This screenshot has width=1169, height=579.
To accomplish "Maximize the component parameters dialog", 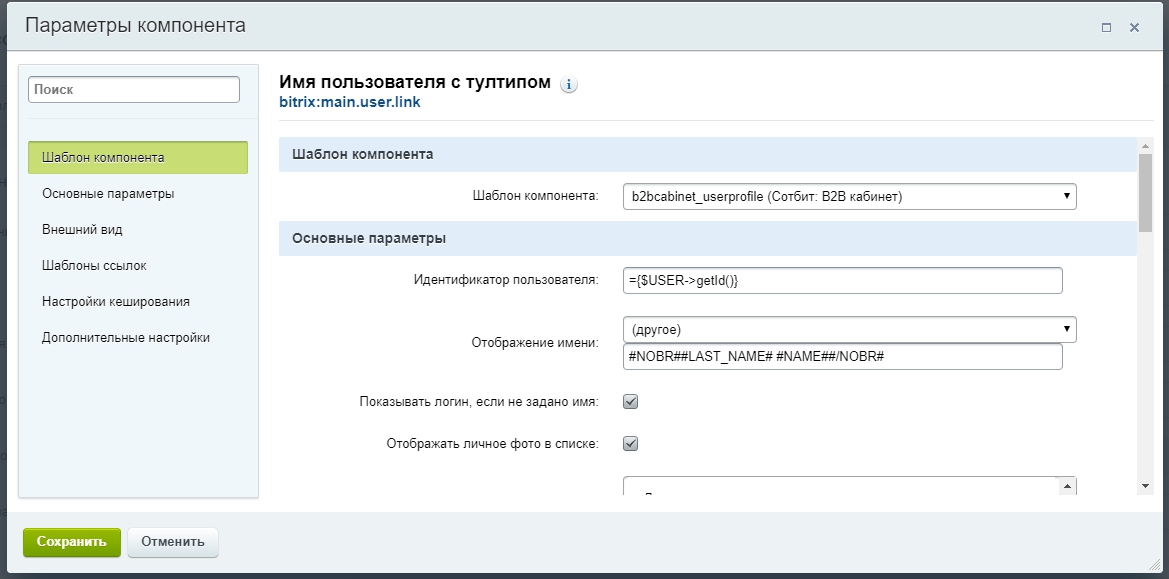I will coord(1106,28).
